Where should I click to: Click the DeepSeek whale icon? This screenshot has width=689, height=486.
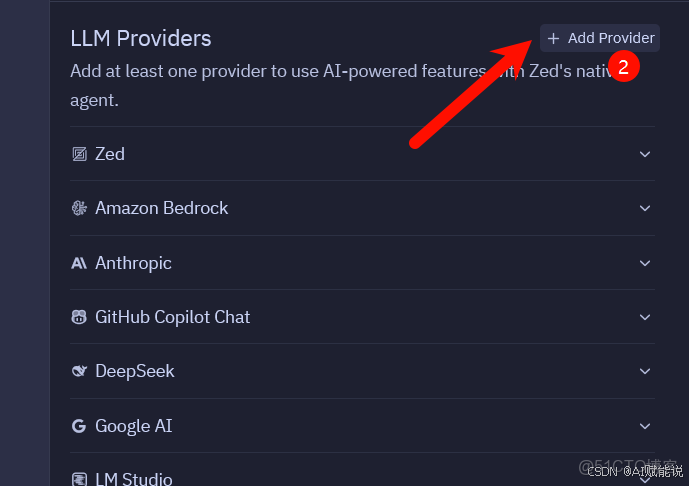pyautogui.click(x=79, y=371)
